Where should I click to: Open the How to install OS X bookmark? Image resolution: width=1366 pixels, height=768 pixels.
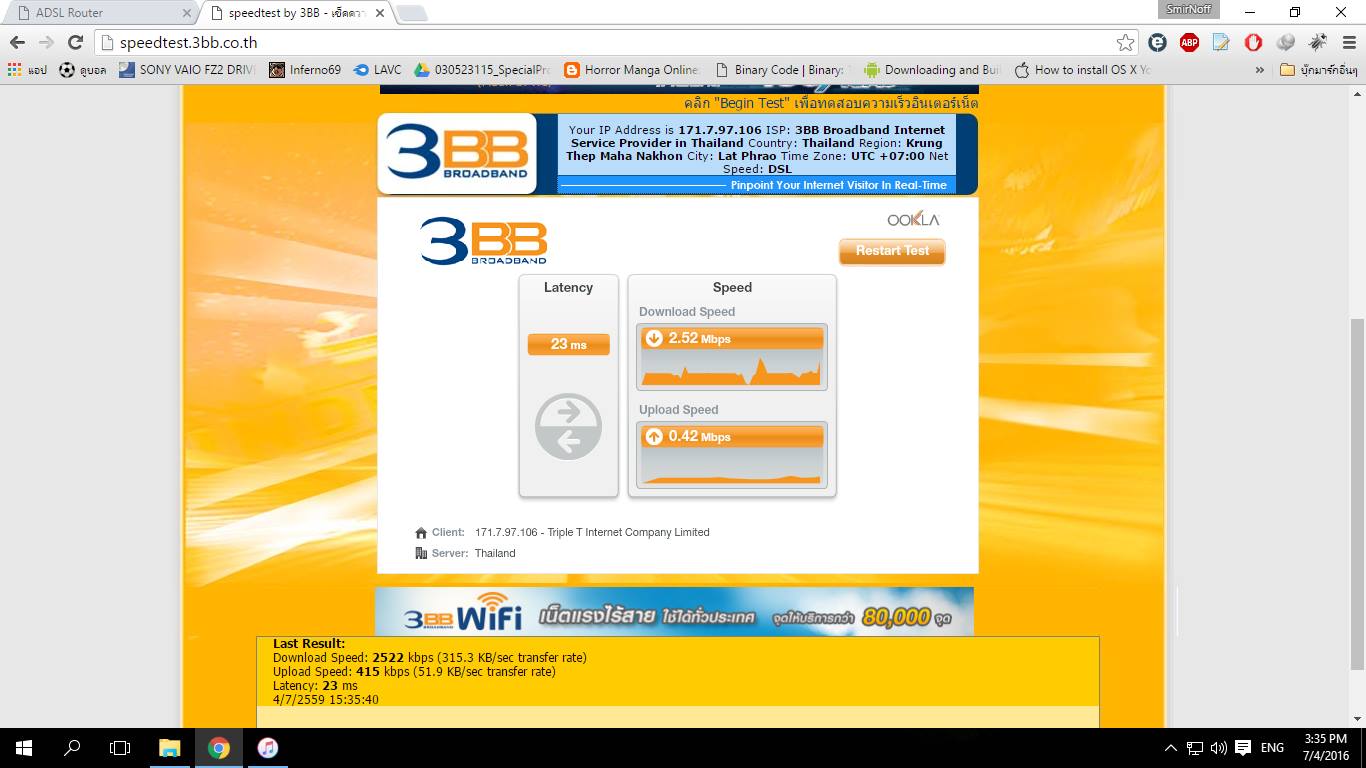coord(1082,70)
